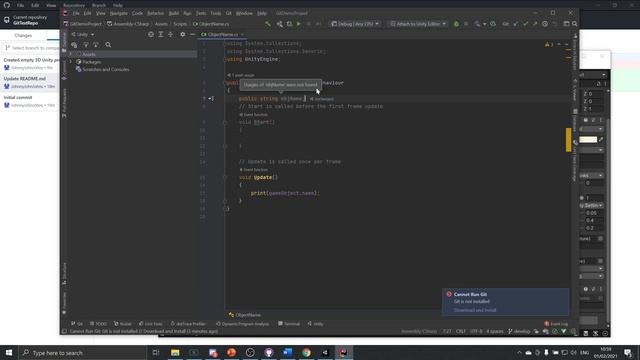Open the Terminal tool window

289,324
